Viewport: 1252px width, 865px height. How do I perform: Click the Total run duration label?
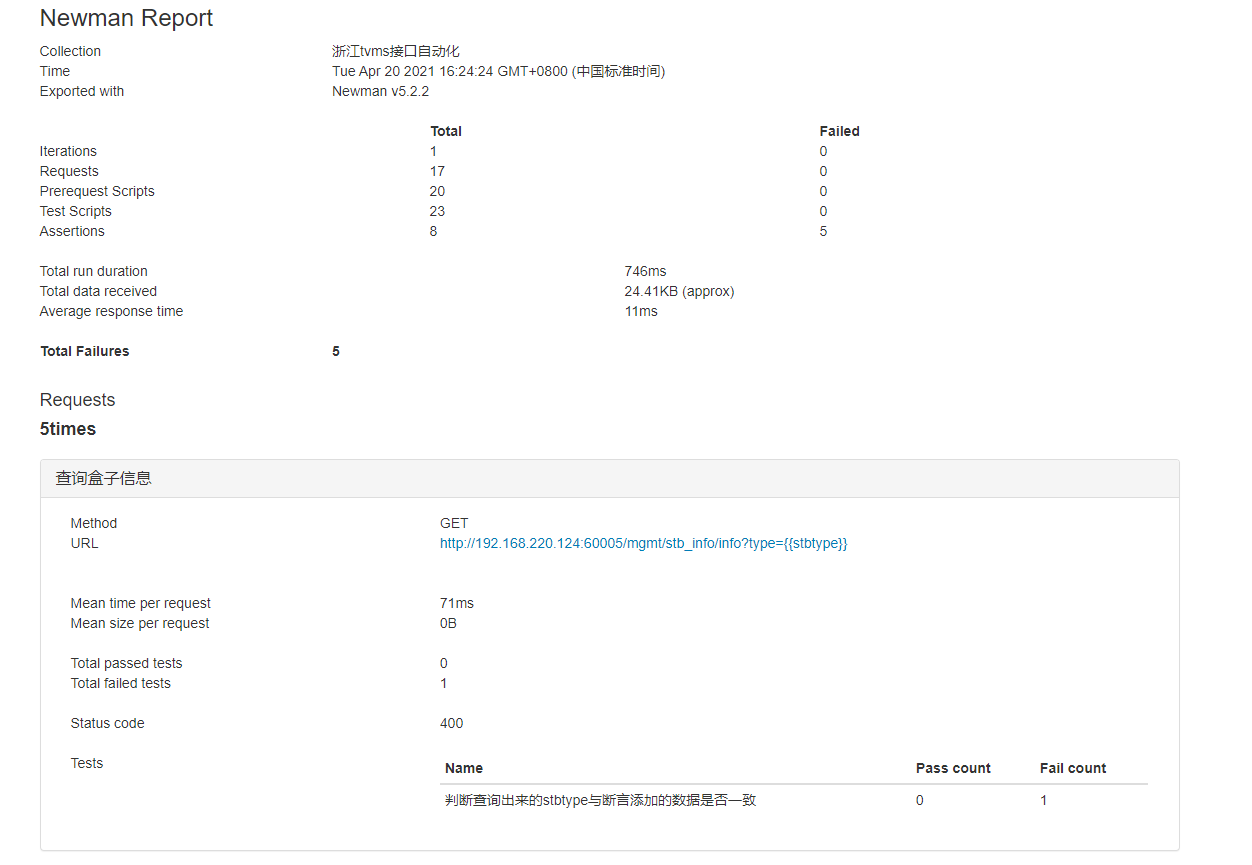coord(94,271)
